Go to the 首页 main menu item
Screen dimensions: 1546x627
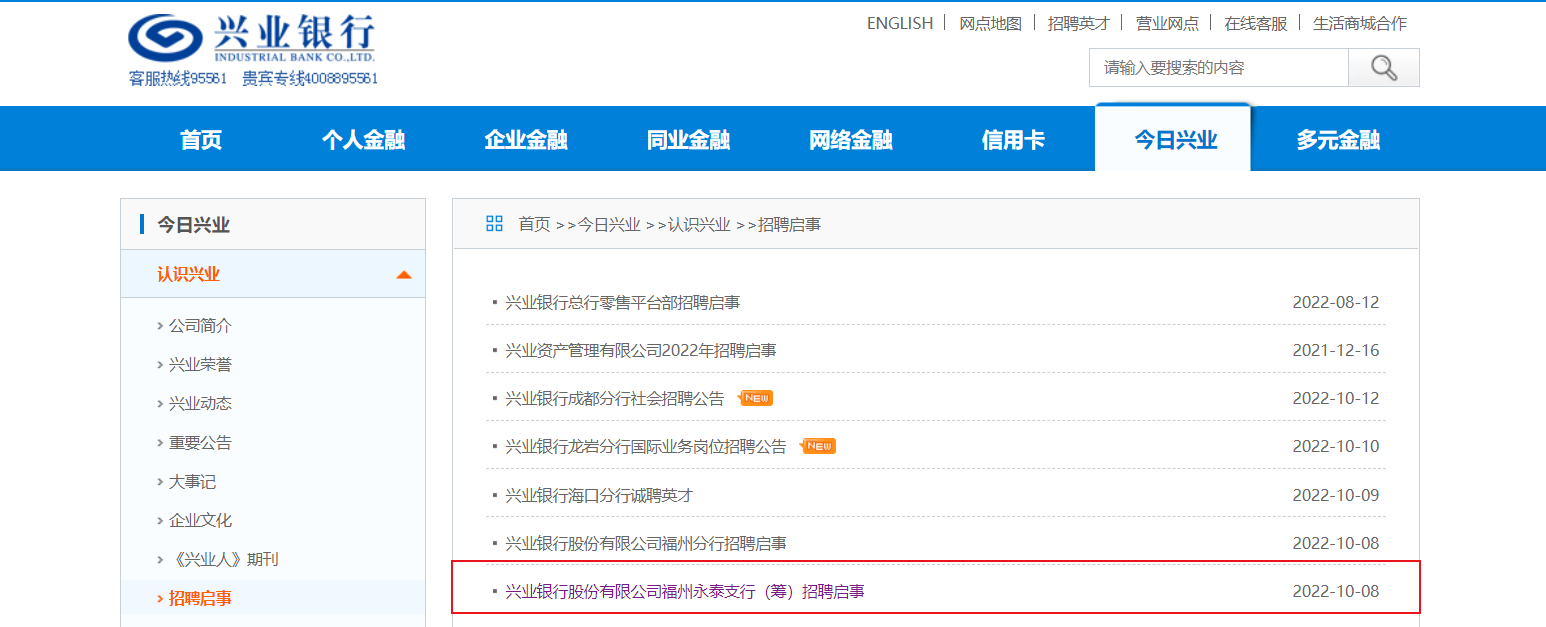click(201, 140)
